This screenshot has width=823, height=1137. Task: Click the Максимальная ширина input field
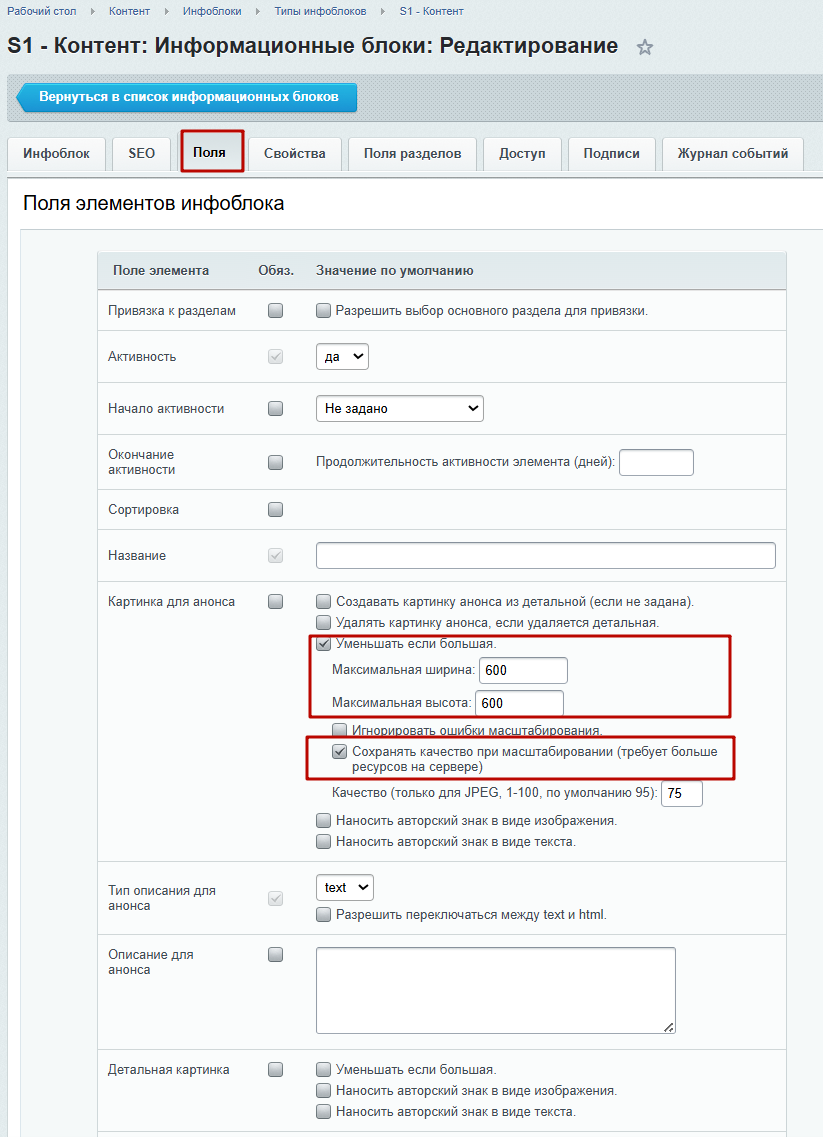tap(523, 670)
